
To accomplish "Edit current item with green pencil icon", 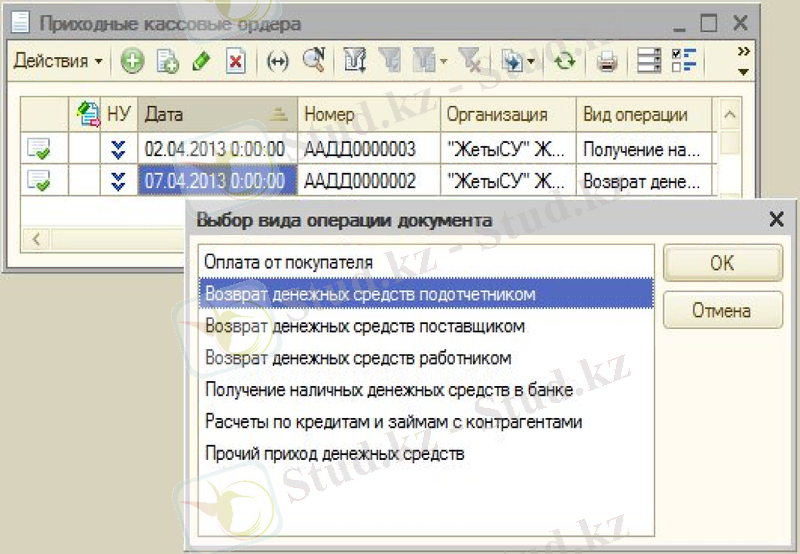I will click(x=201, y=62).
